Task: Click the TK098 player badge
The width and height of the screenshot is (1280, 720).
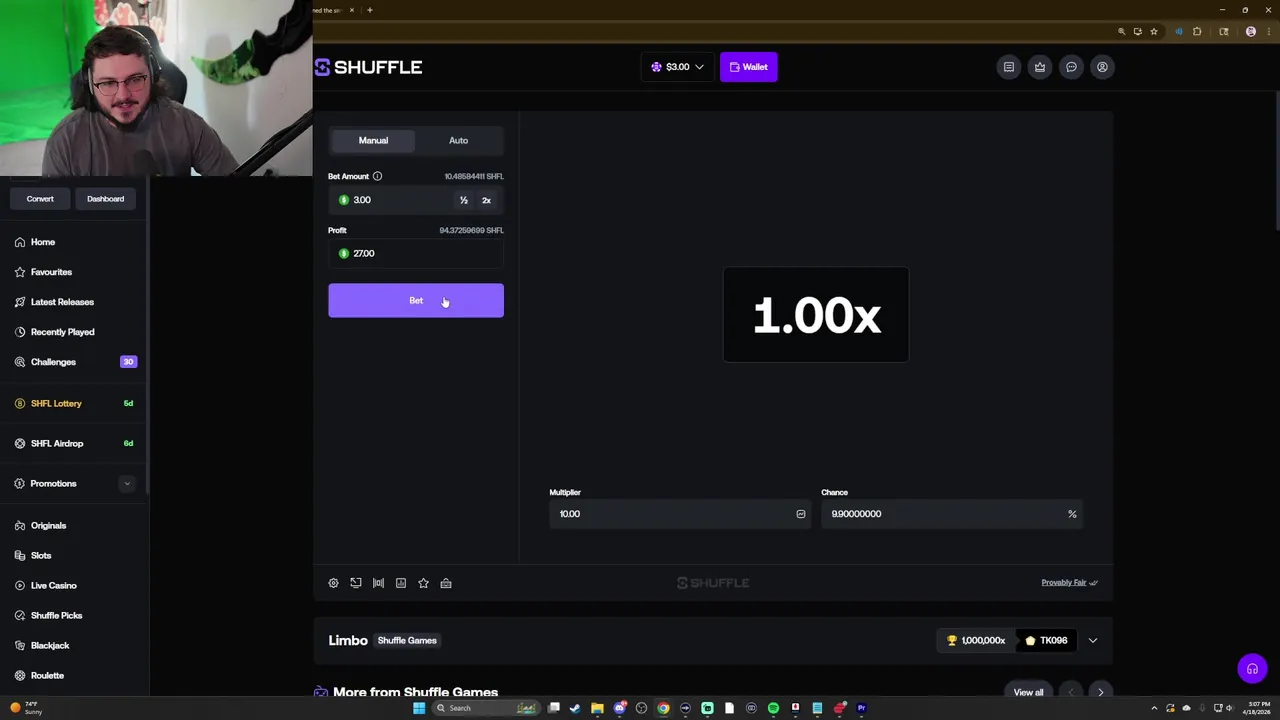Action: click(1046, 640)
